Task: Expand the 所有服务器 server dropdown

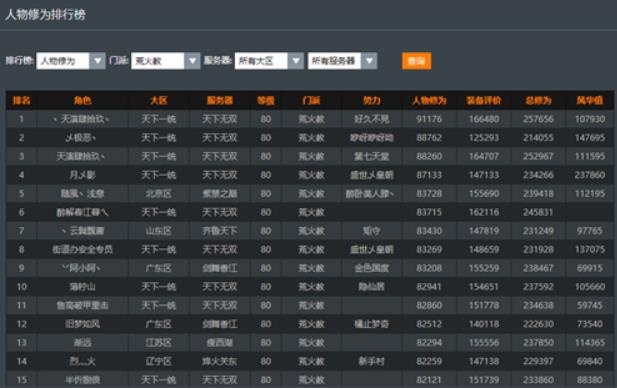Action: click(x=343, y=61)
